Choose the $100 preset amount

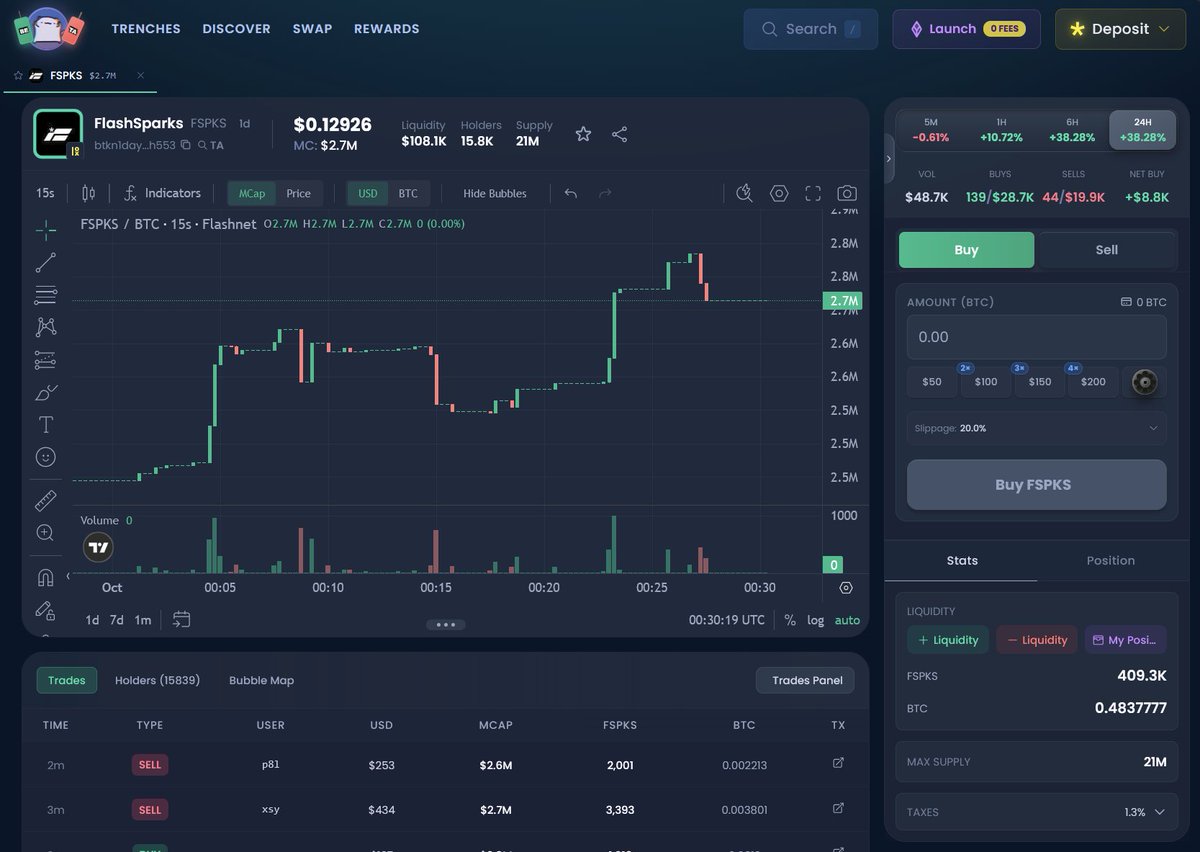pyautogui.click(x=986, y=381)
